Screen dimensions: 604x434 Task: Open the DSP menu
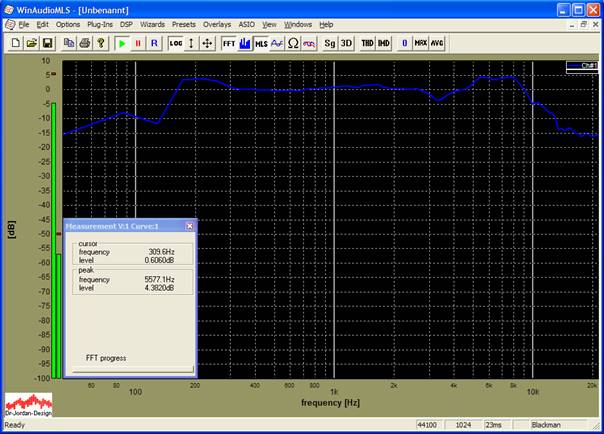(x=126, y=24)
